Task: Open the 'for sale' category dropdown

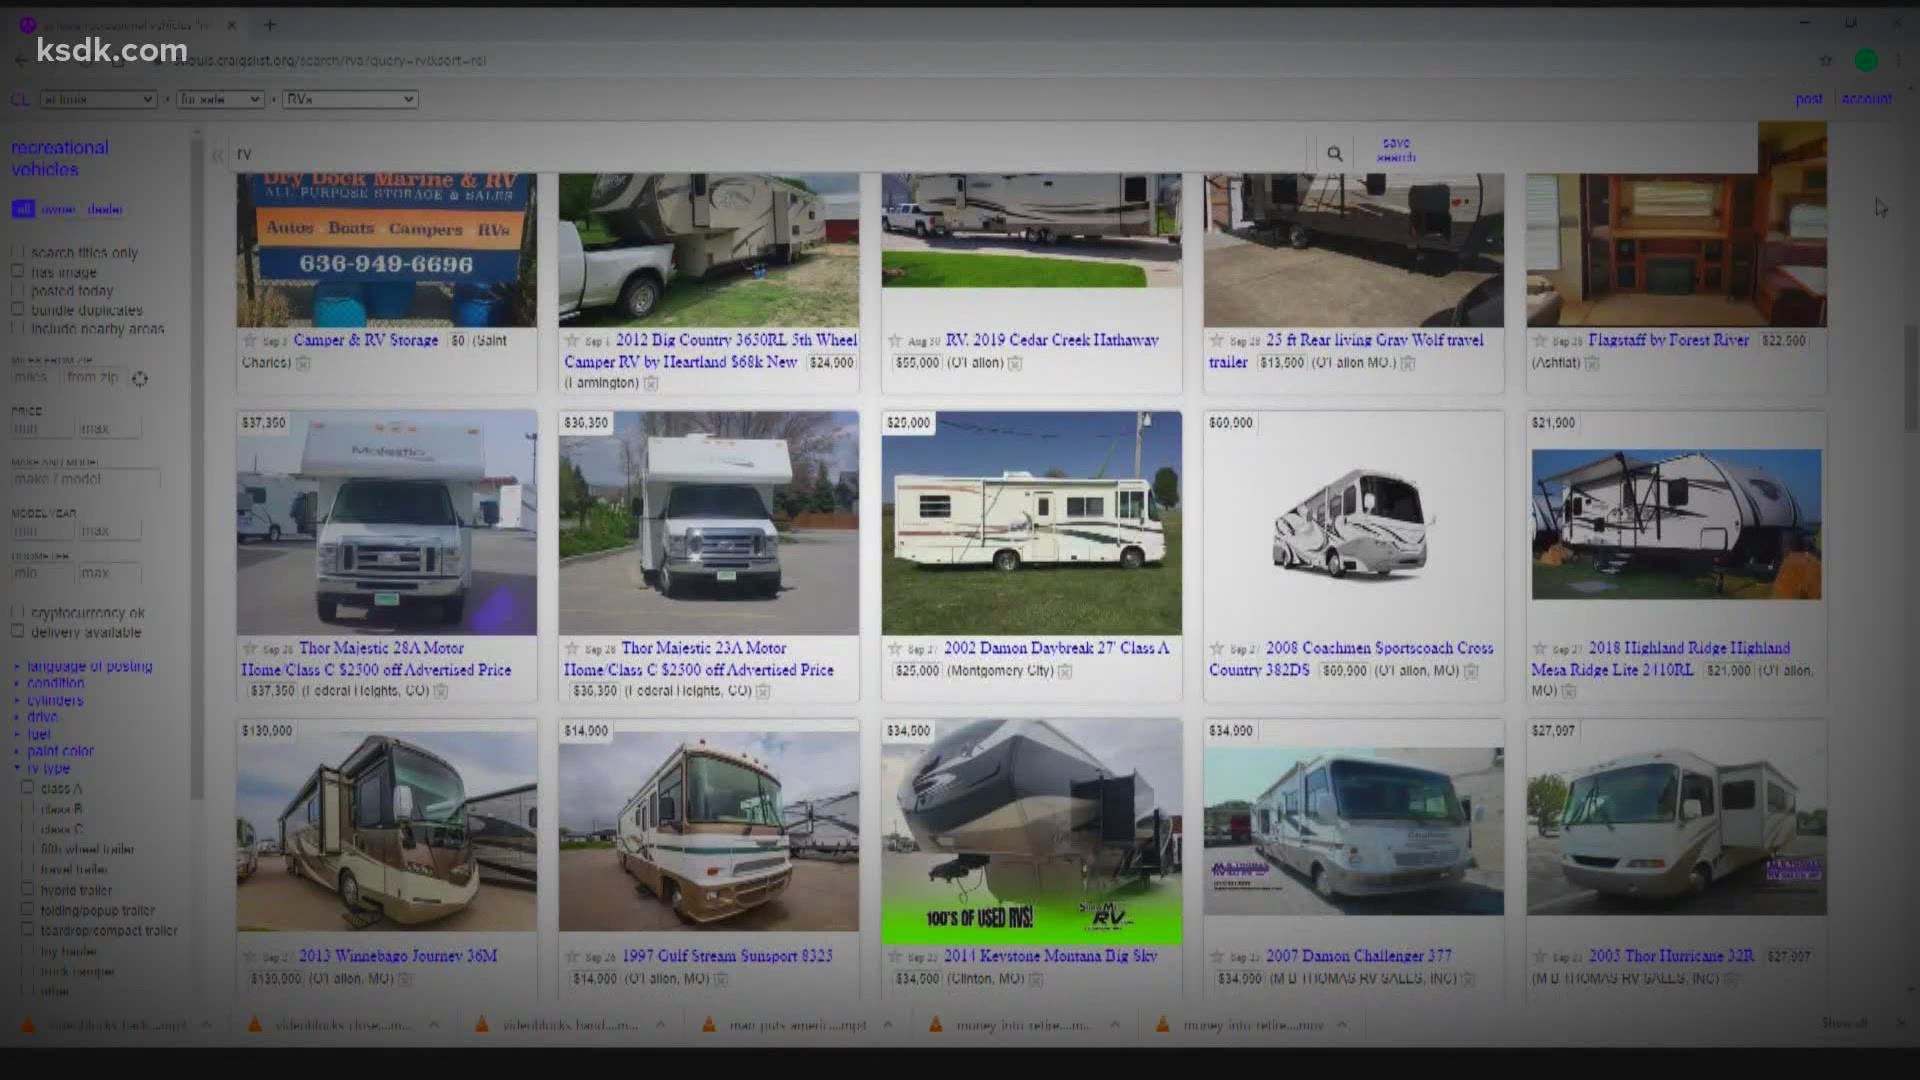Action: coord(220,99)
